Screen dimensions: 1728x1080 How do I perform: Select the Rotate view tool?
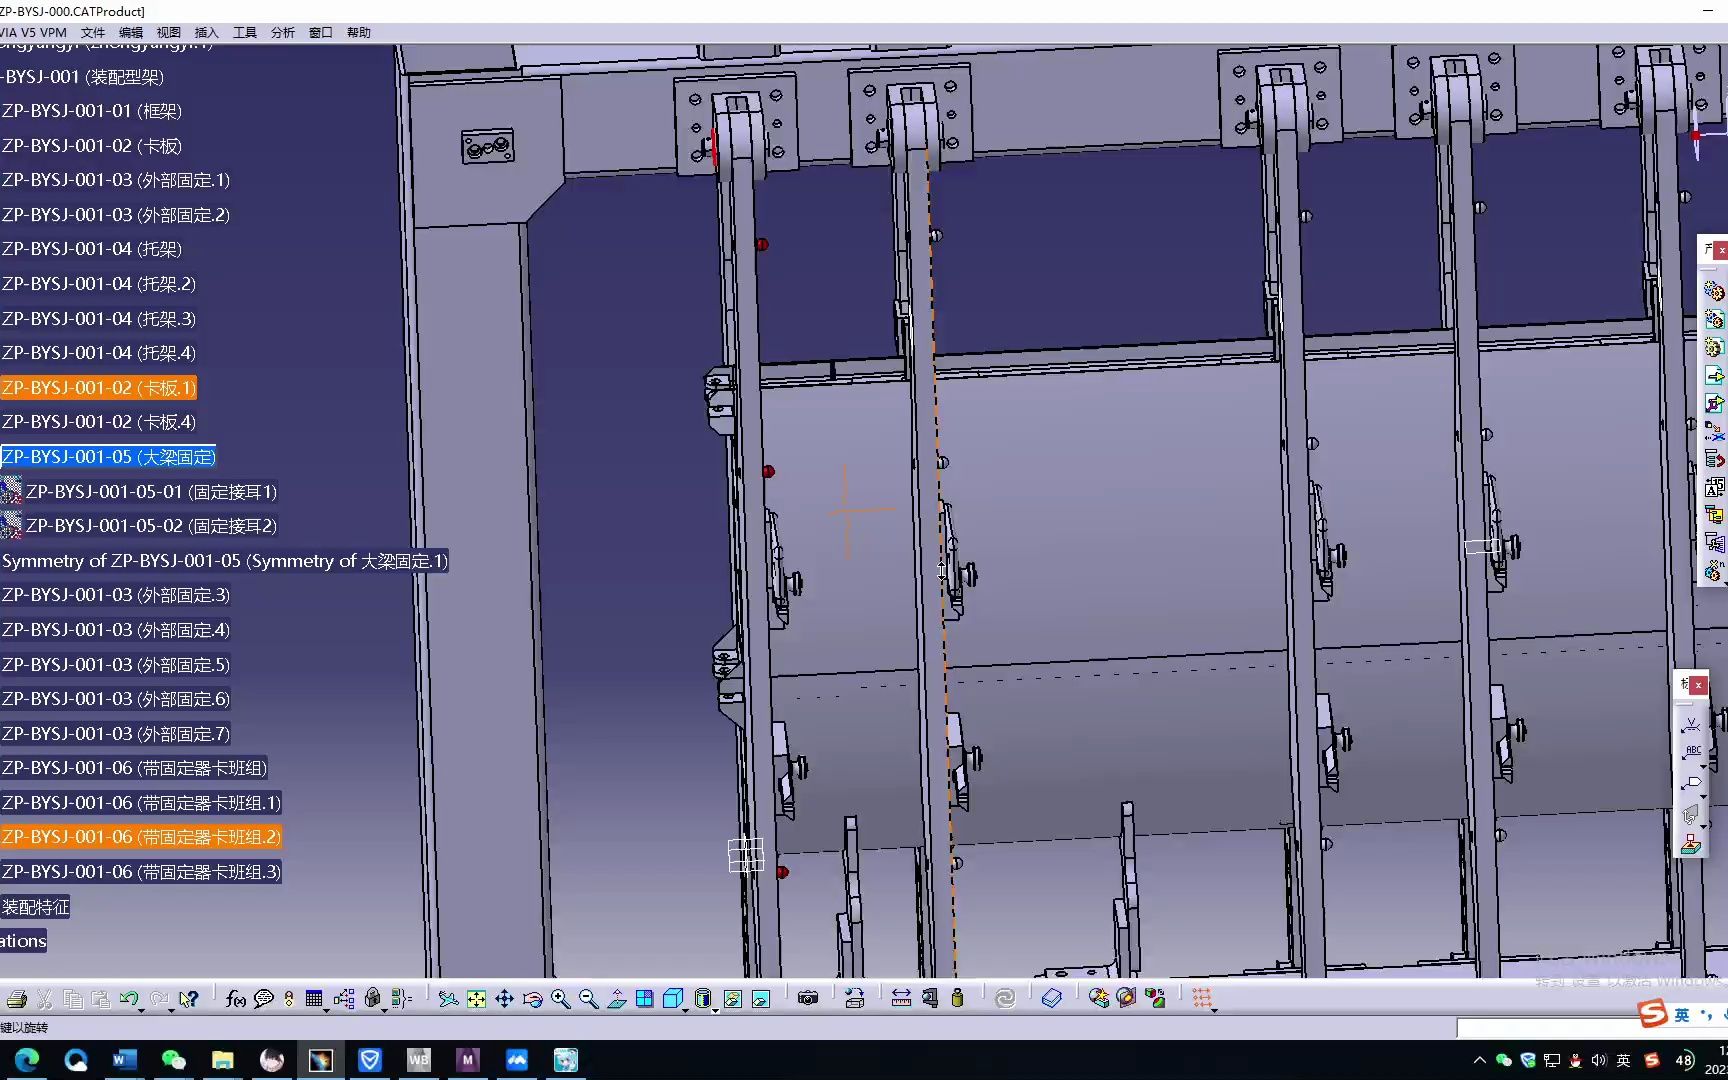click(532, 998)
